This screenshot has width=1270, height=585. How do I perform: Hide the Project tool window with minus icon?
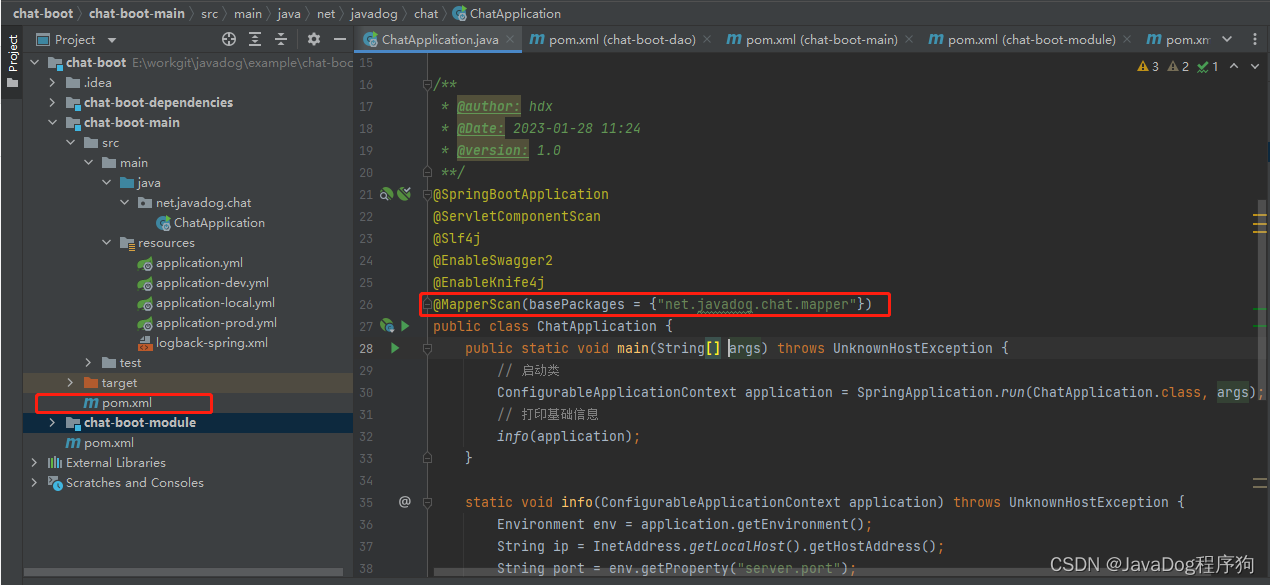pyautogui.click(x=340, y=39)
